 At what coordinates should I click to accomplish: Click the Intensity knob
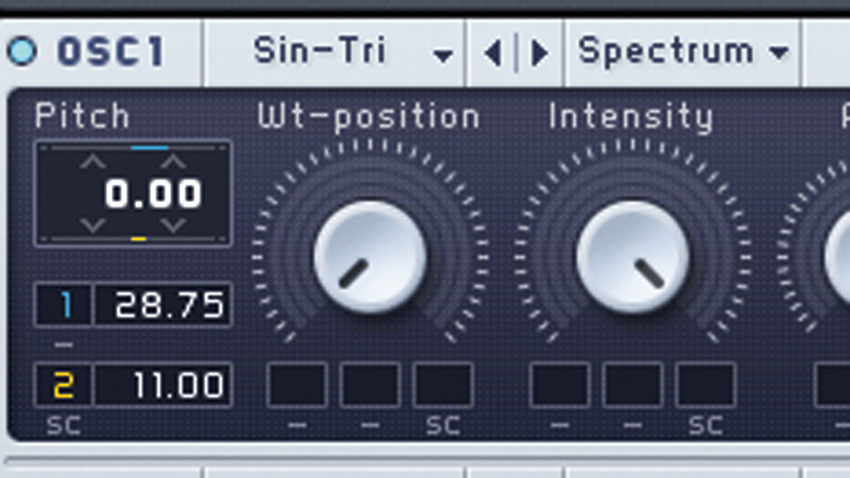(x=633, y=256)
